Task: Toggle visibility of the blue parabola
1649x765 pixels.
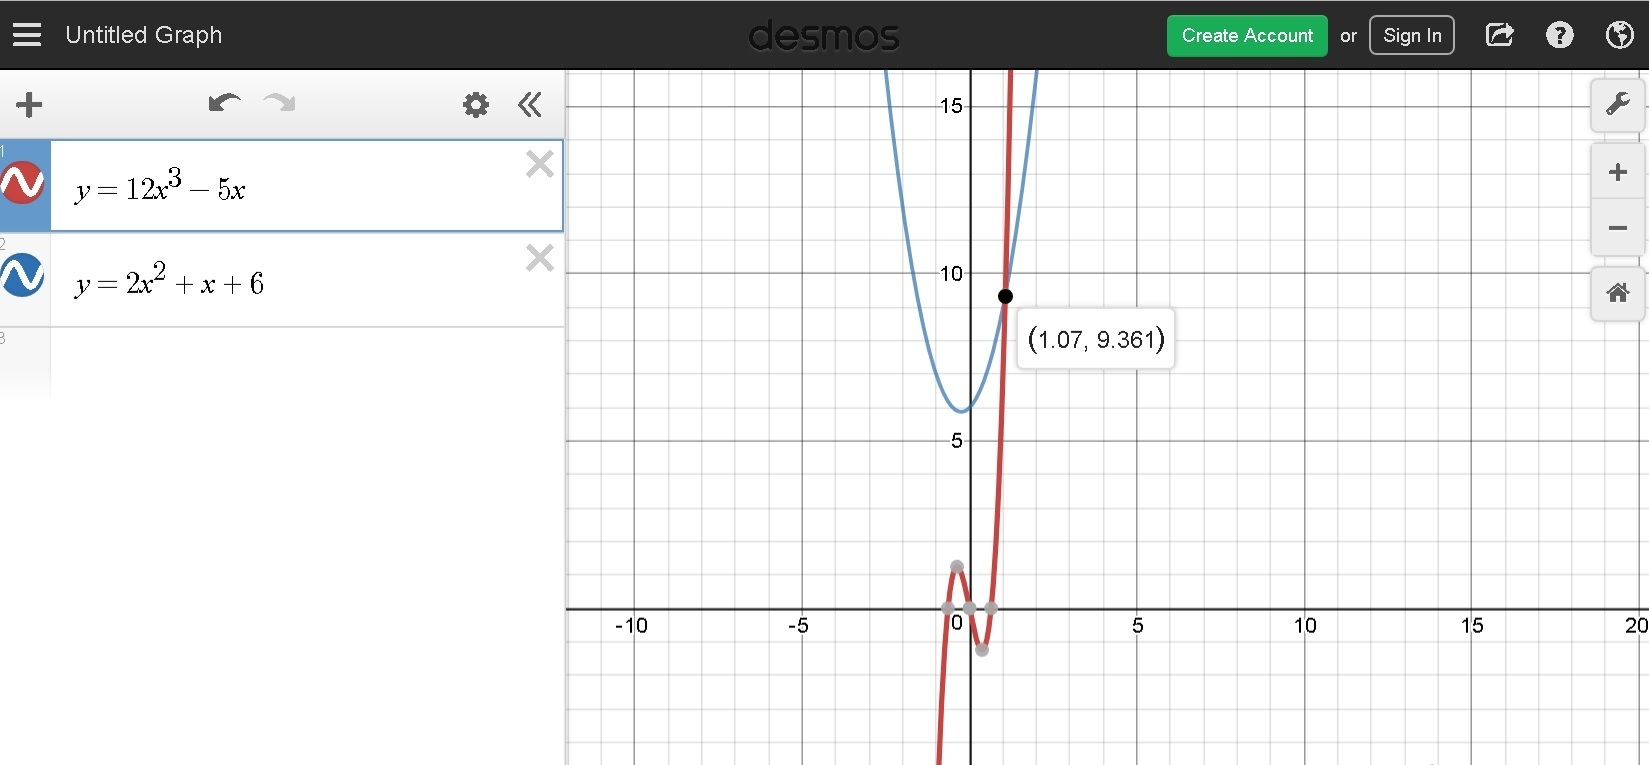Action: point(22,275)
